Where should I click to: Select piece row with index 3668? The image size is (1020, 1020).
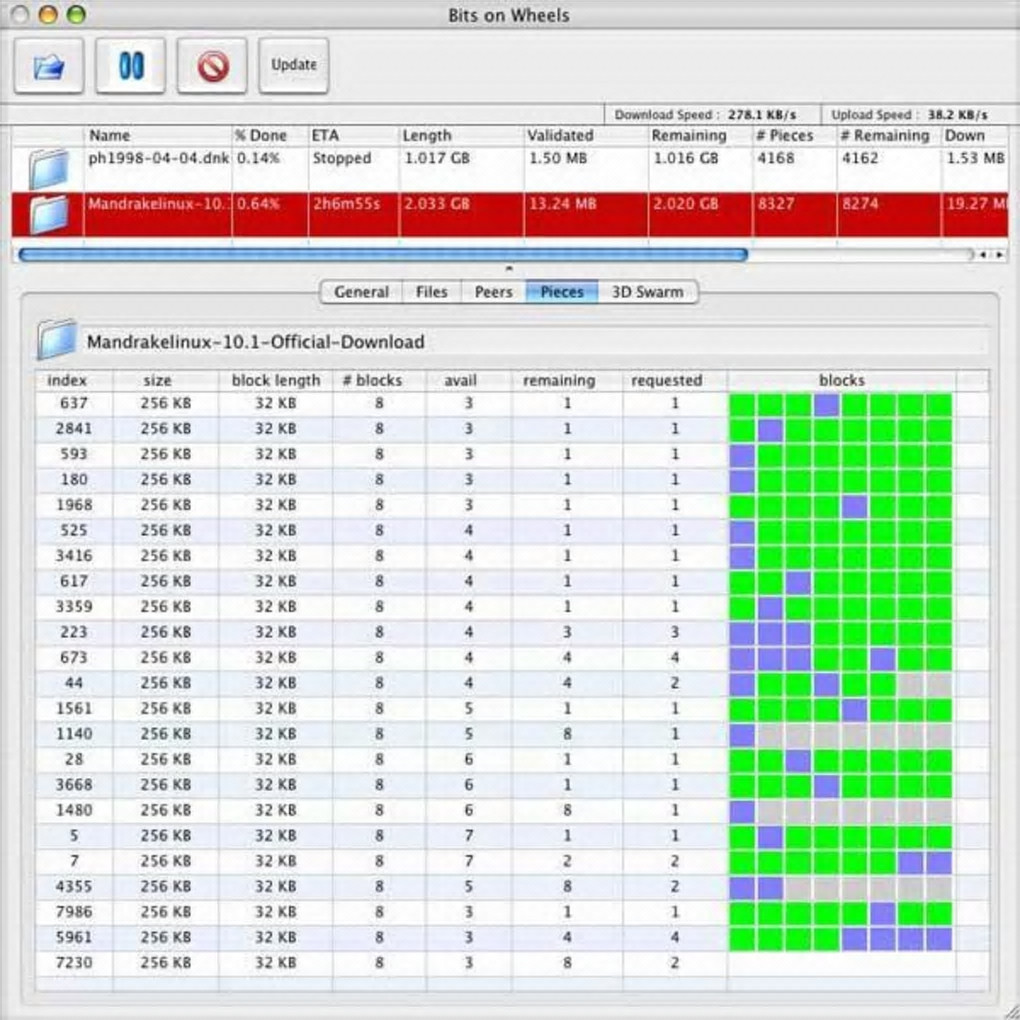(512, 785)
